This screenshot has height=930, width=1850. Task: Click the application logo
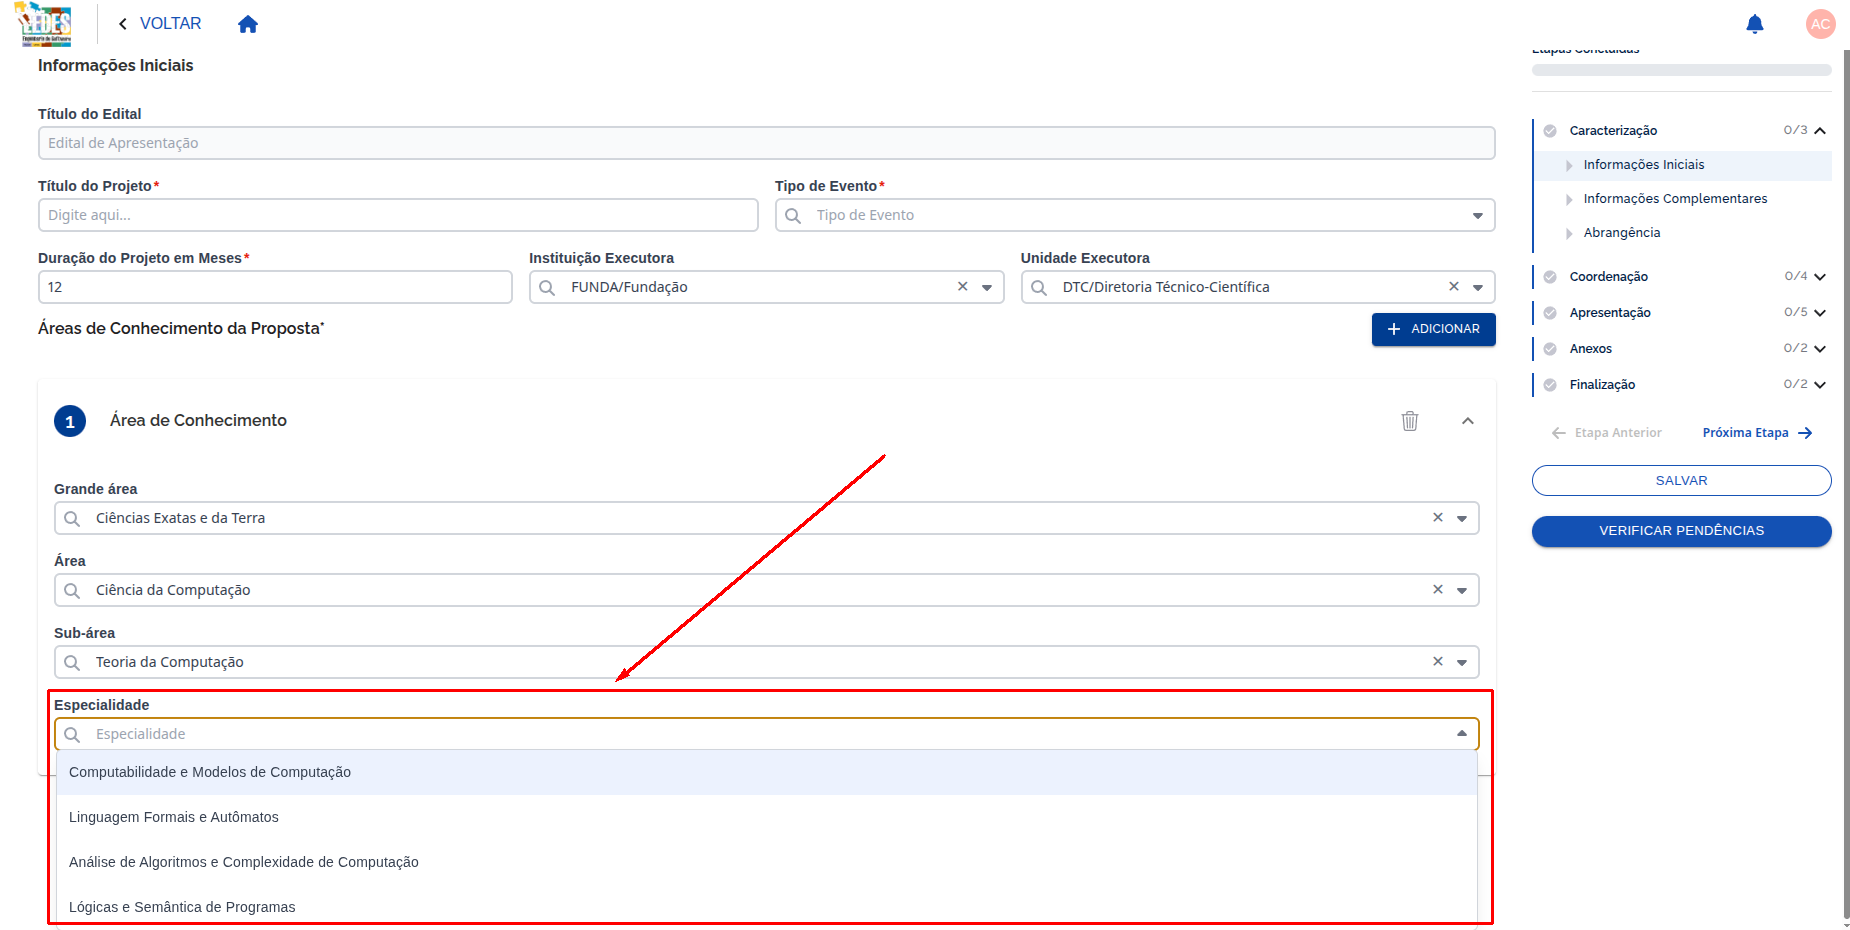(45, 24)
